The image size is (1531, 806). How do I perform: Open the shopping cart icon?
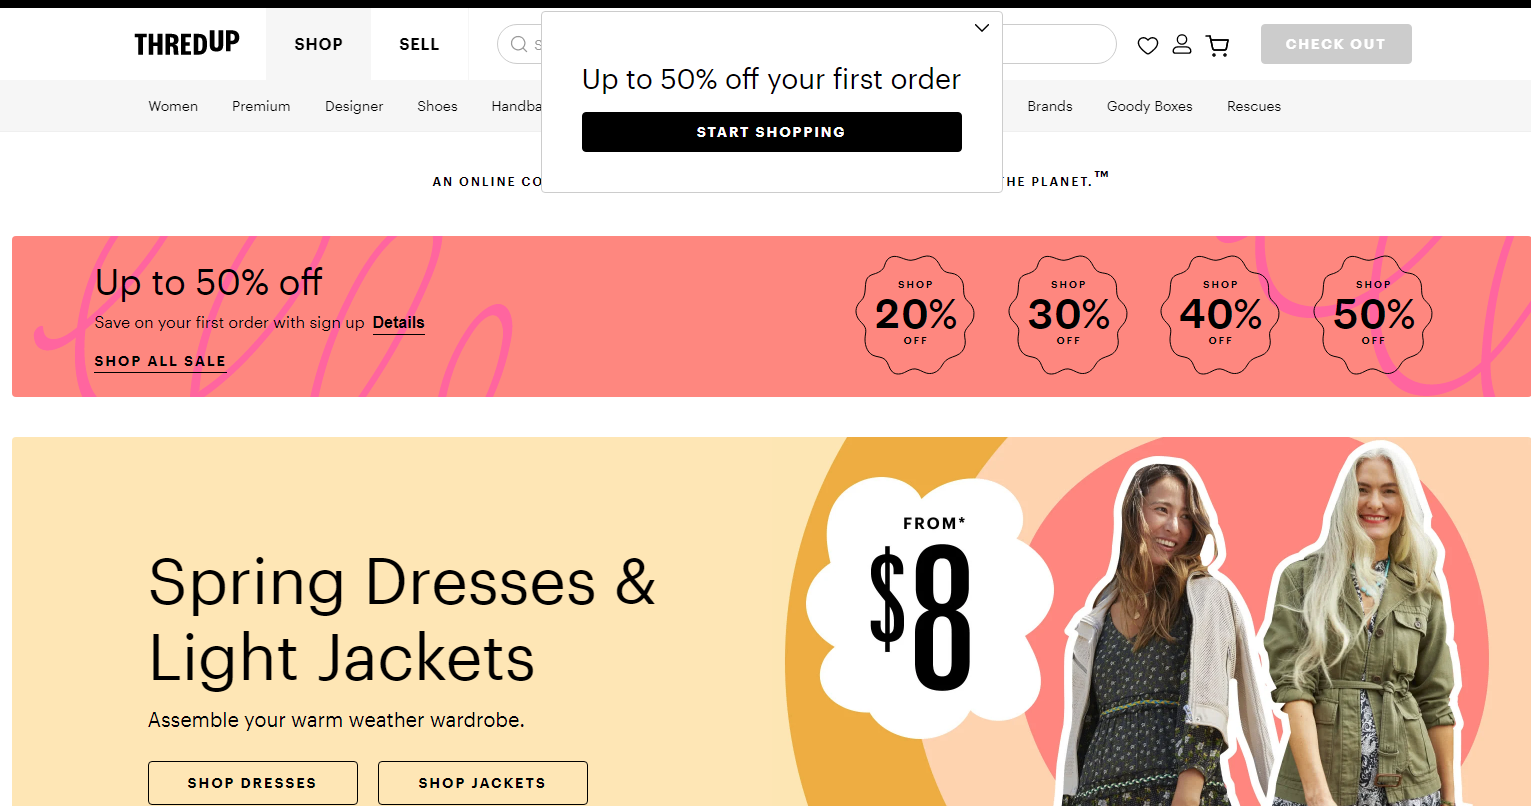coord(1217,45)
